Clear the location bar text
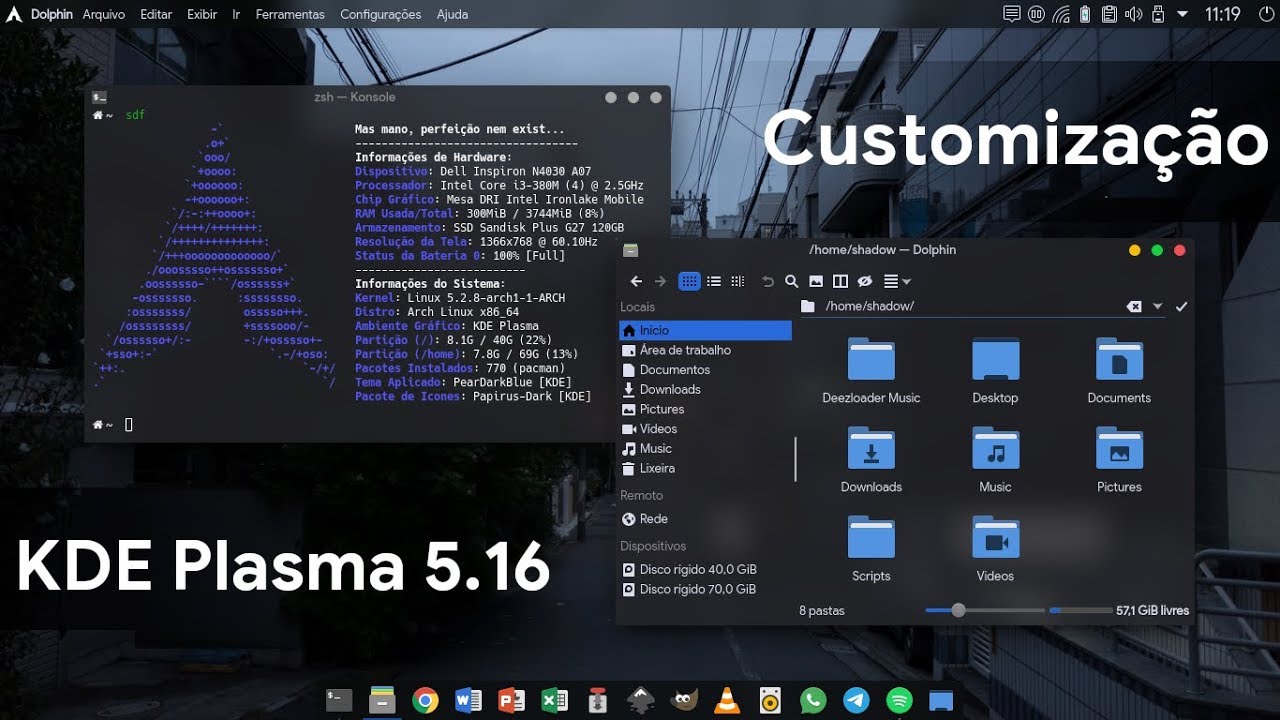This screenshot has height=720, width=1280. tap(1134, 306)
